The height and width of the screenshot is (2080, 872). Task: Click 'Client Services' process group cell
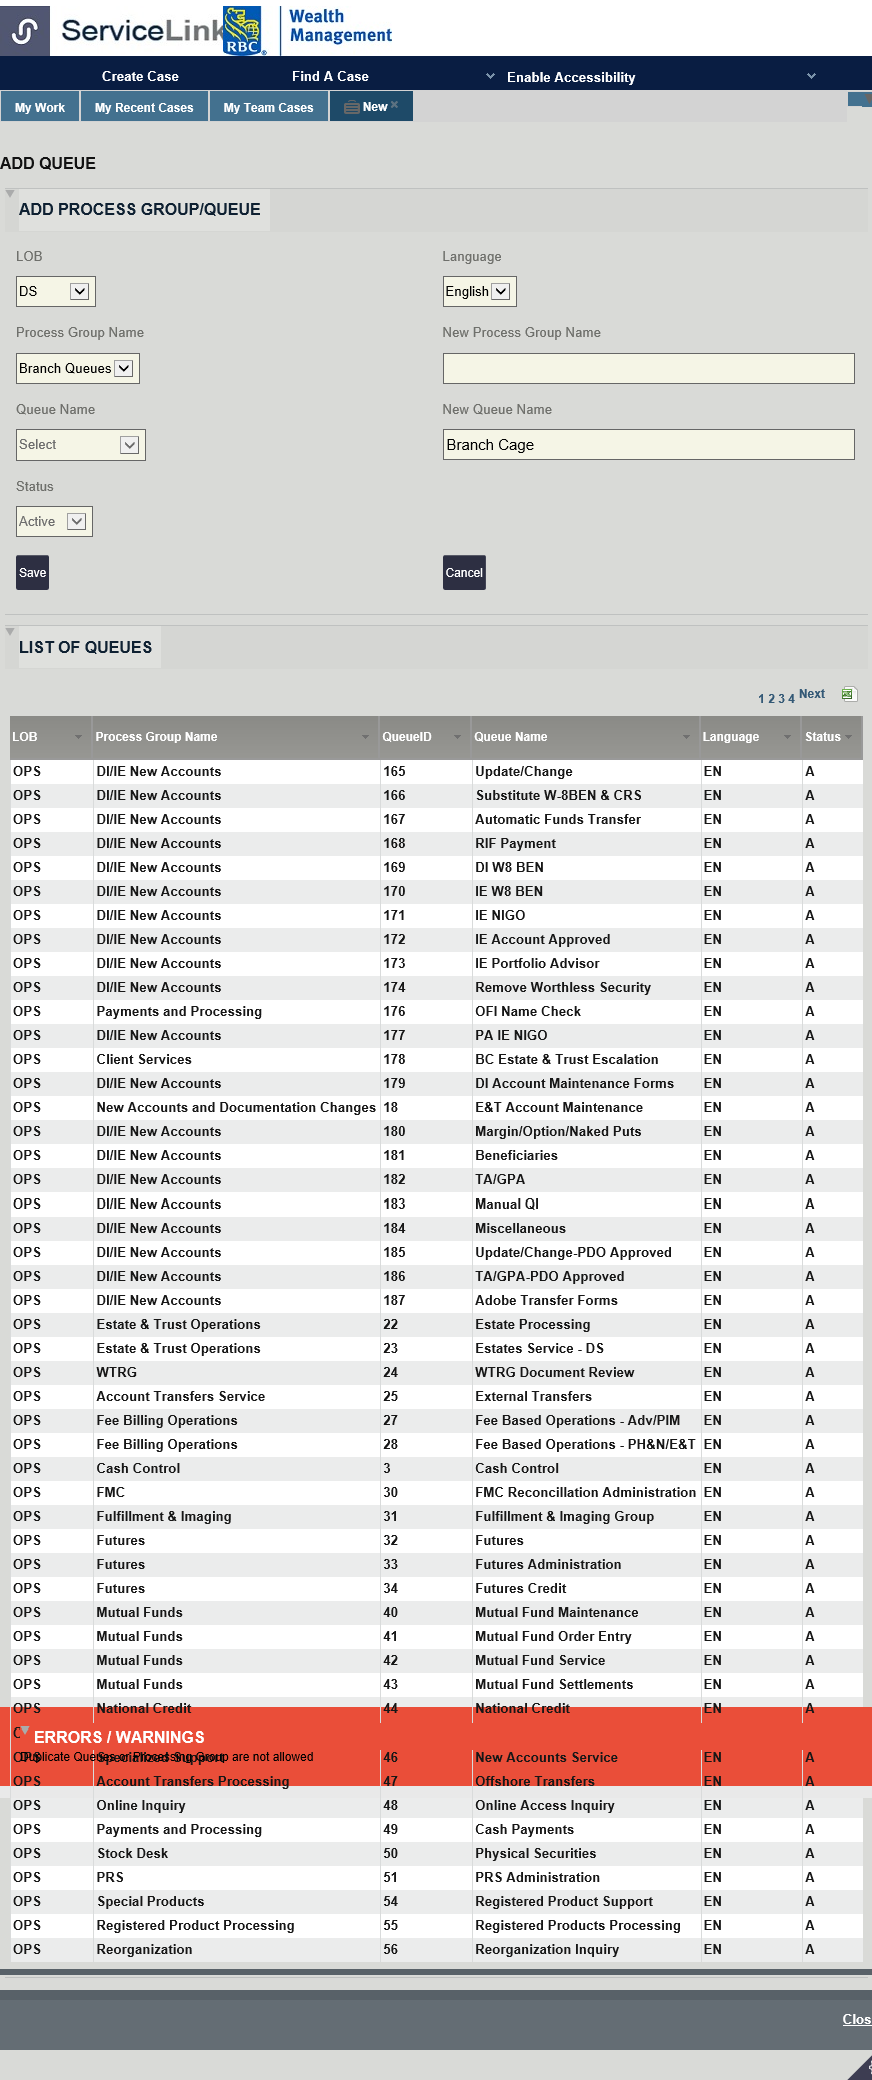(x=144, y=1060)
